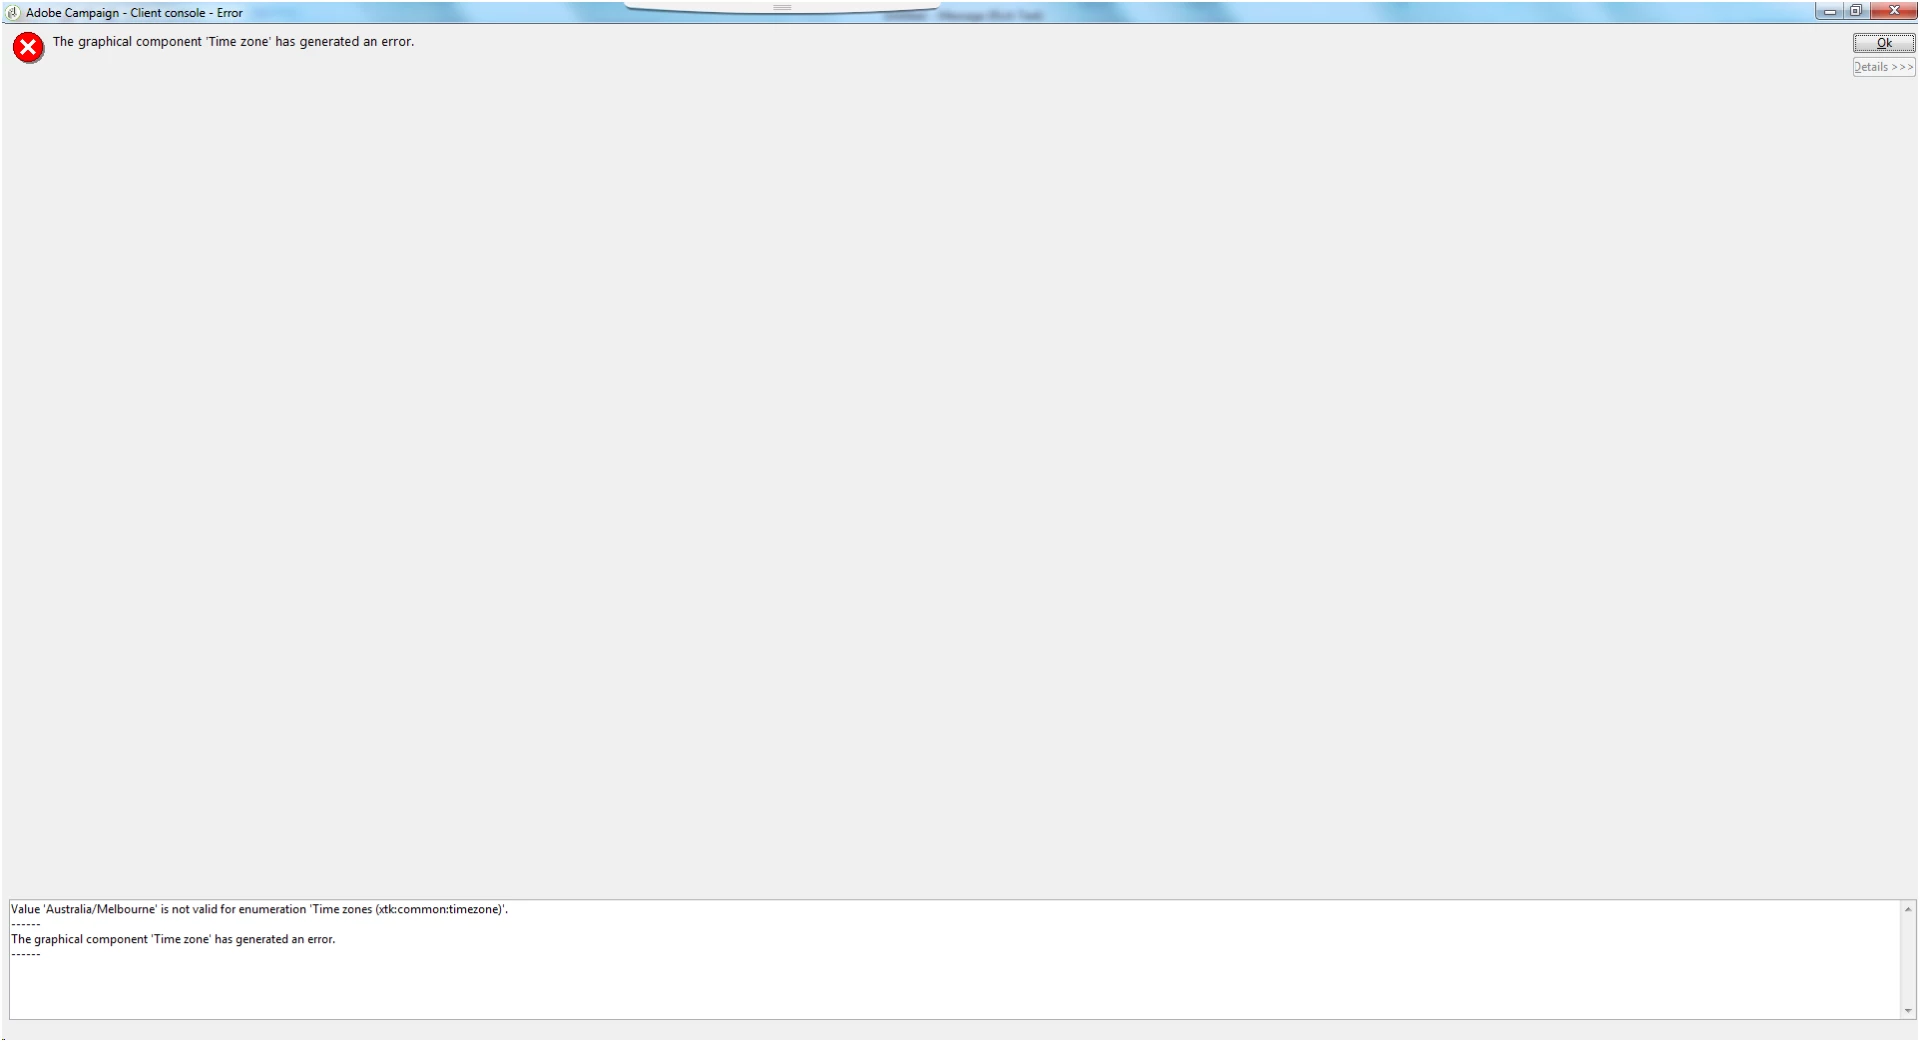Screen dimensions: 1920x1042
Task: Click the details box scroll down arrow
Action: (x=1908, y=1011)
